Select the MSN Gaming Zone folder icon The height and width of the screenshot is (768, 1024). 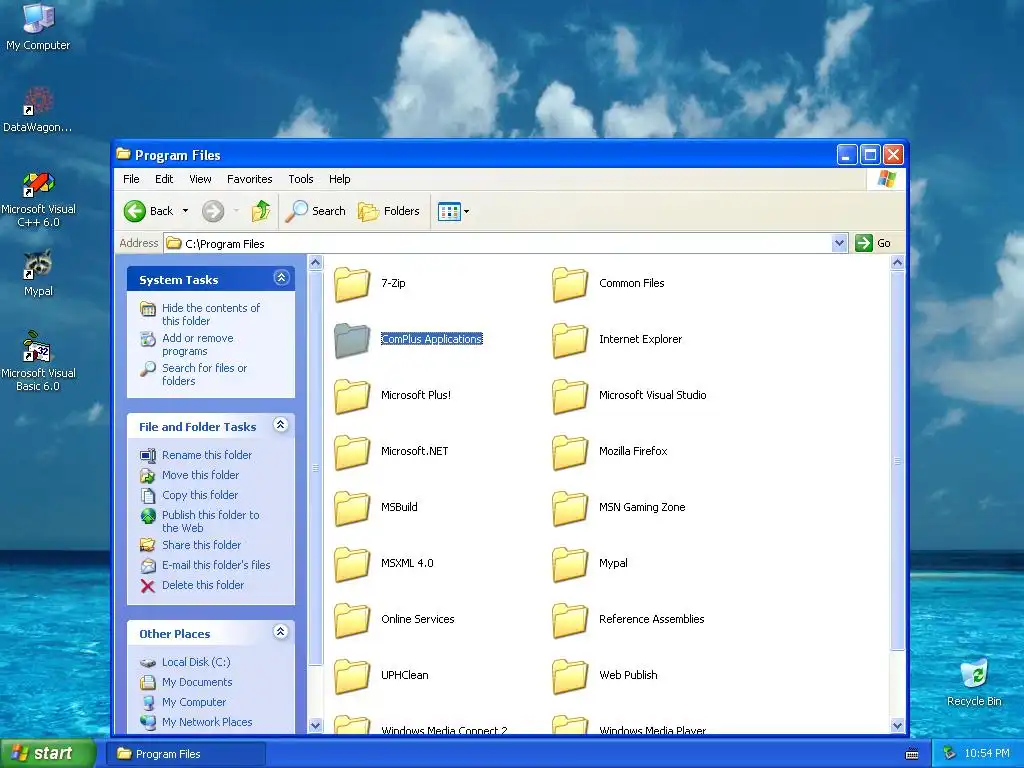tap(570, 508)
